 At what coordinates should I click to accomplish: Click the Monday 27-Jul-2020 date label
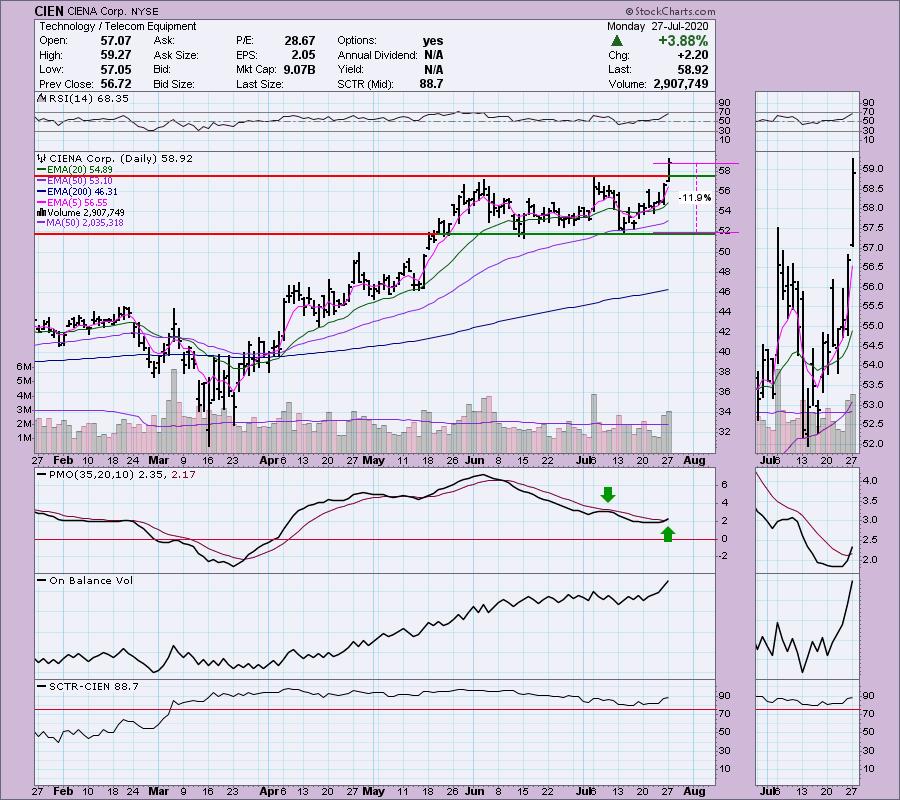pos(658,26)
